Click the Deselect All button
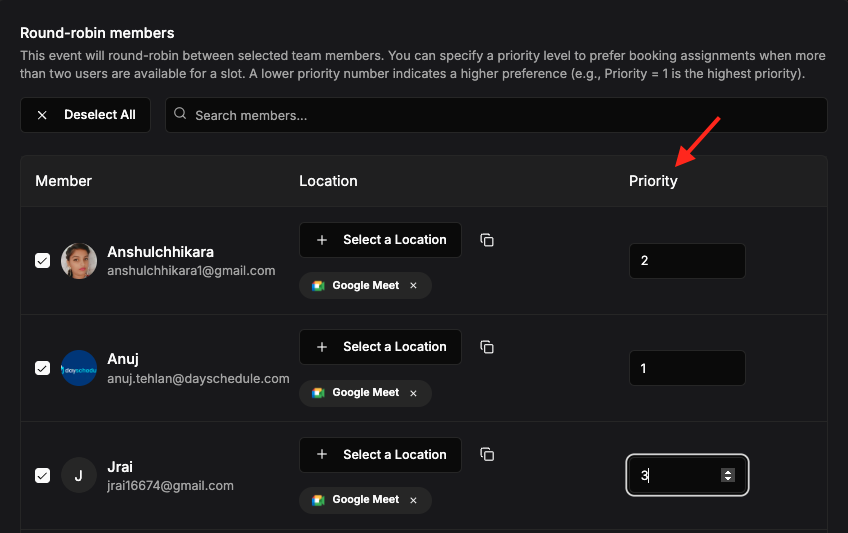 pyautogui.click(x=85, y=115)
